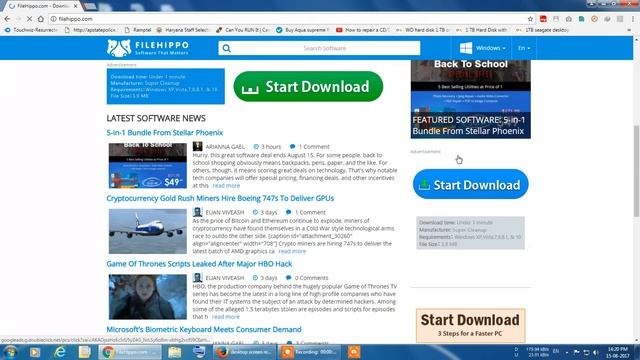Click the green Start Download button

click(308, 87)
